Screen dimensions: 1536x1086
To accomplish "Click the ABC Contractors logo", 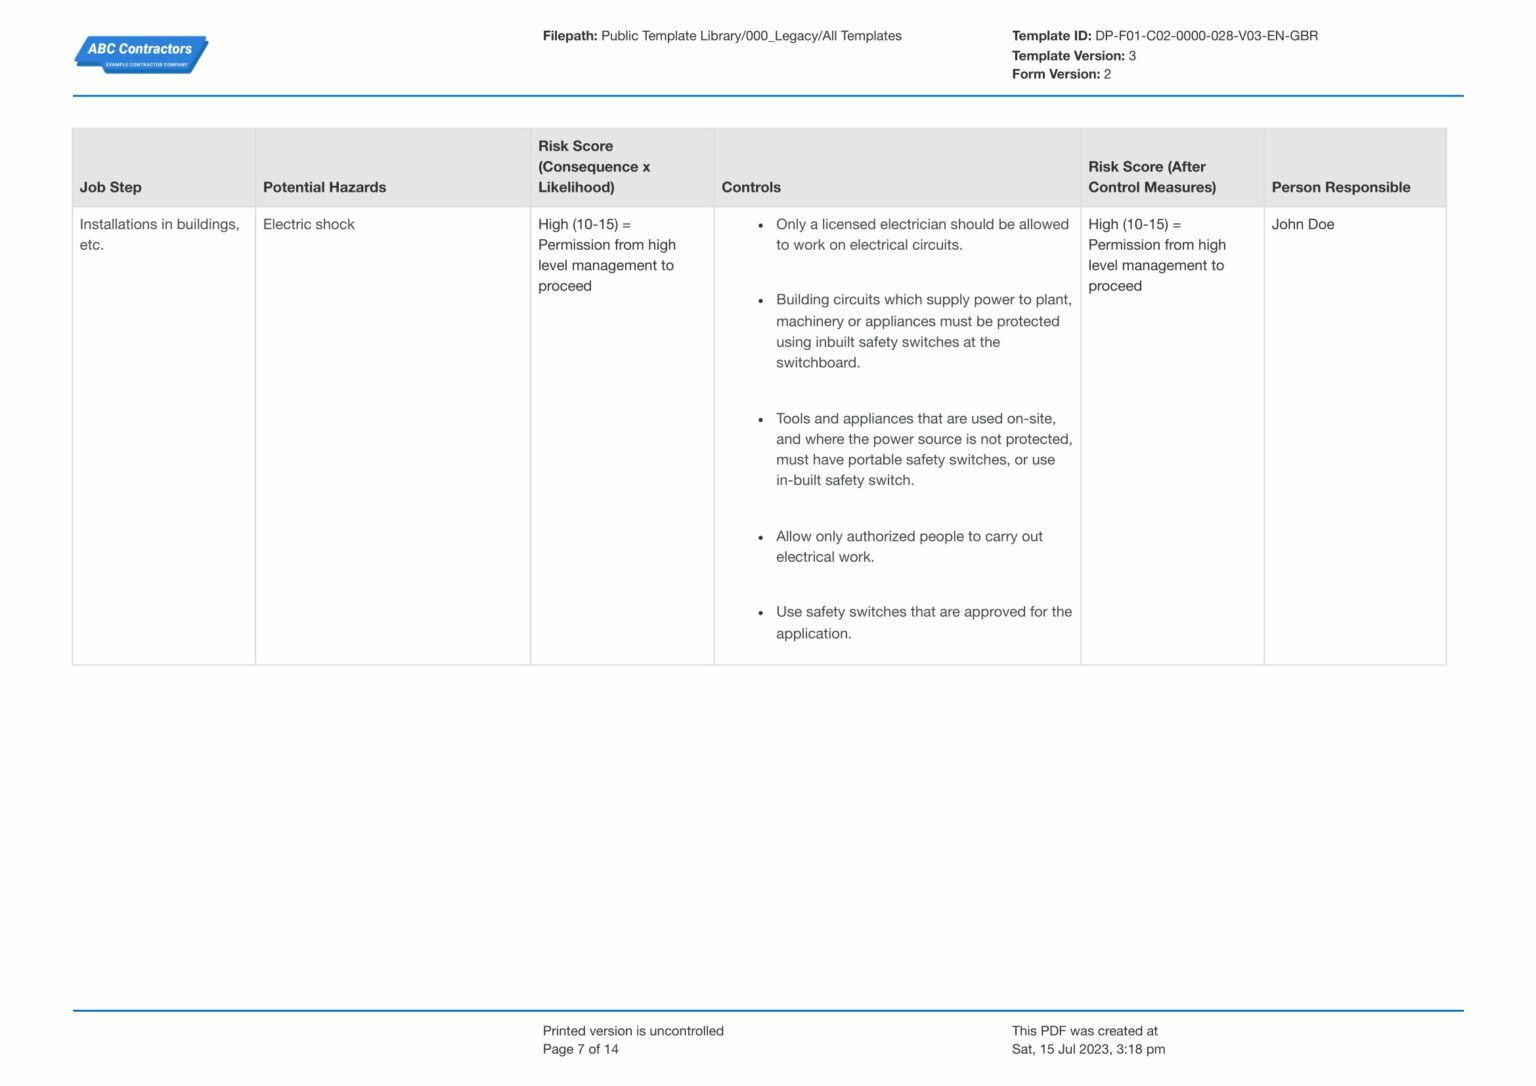I will click(140, 54).
